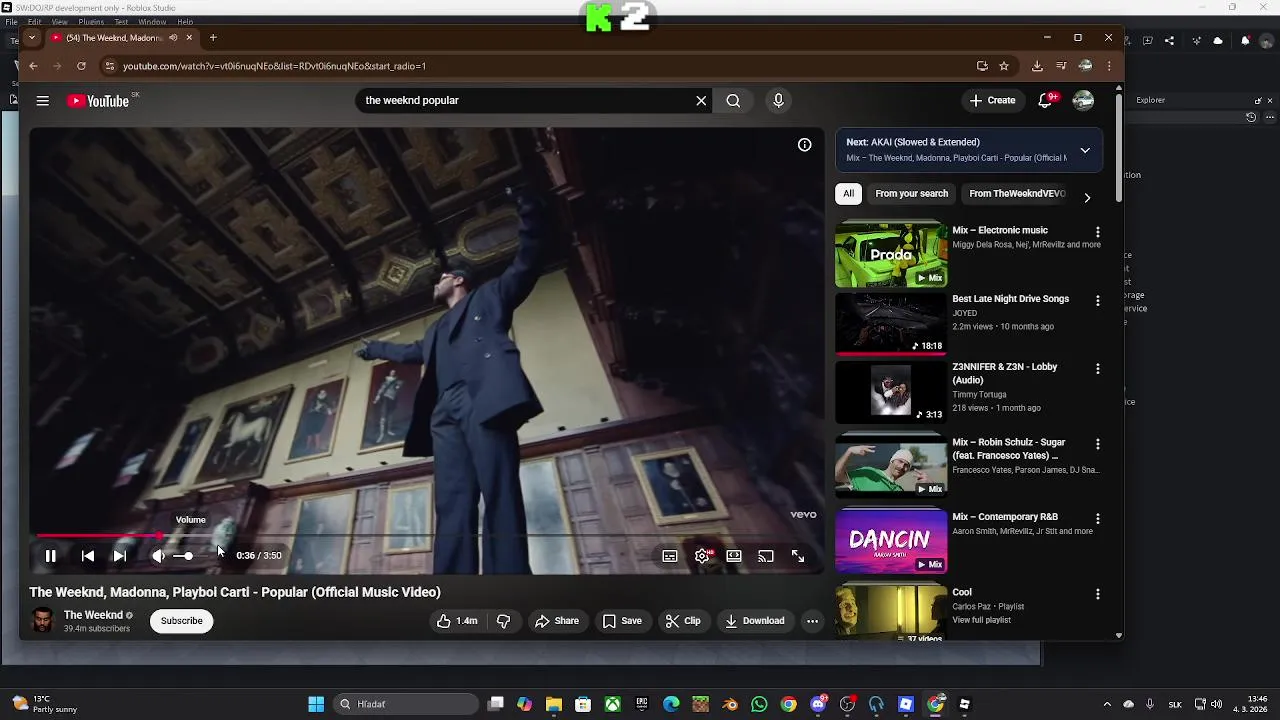The width and height of the screenshot is (1280, 720).
Task: Mute the video with speaker icon
Action: (158, 556)
